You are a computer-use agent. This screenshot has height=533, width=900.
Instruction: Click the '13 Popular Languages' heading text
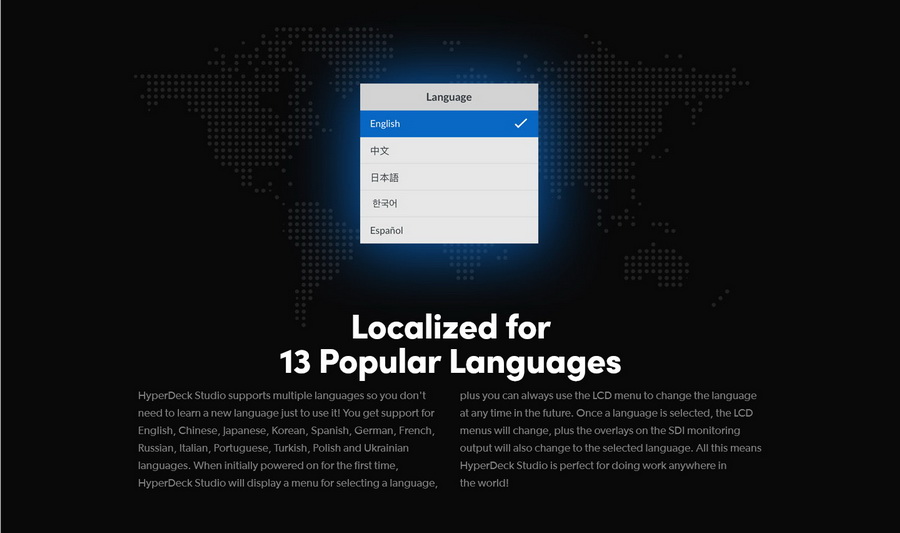[x=450, y=361]
